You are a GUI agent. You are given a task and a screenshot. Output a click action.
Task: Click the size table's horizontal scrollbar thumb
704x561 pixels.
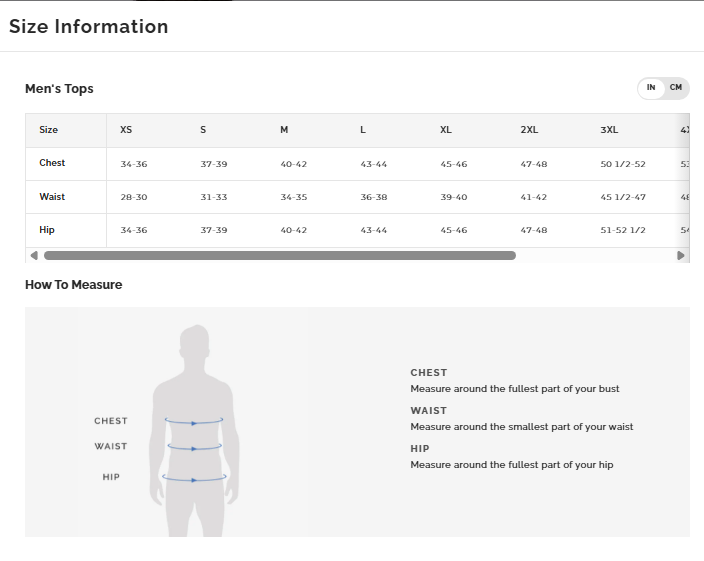(x=279, y=256)
